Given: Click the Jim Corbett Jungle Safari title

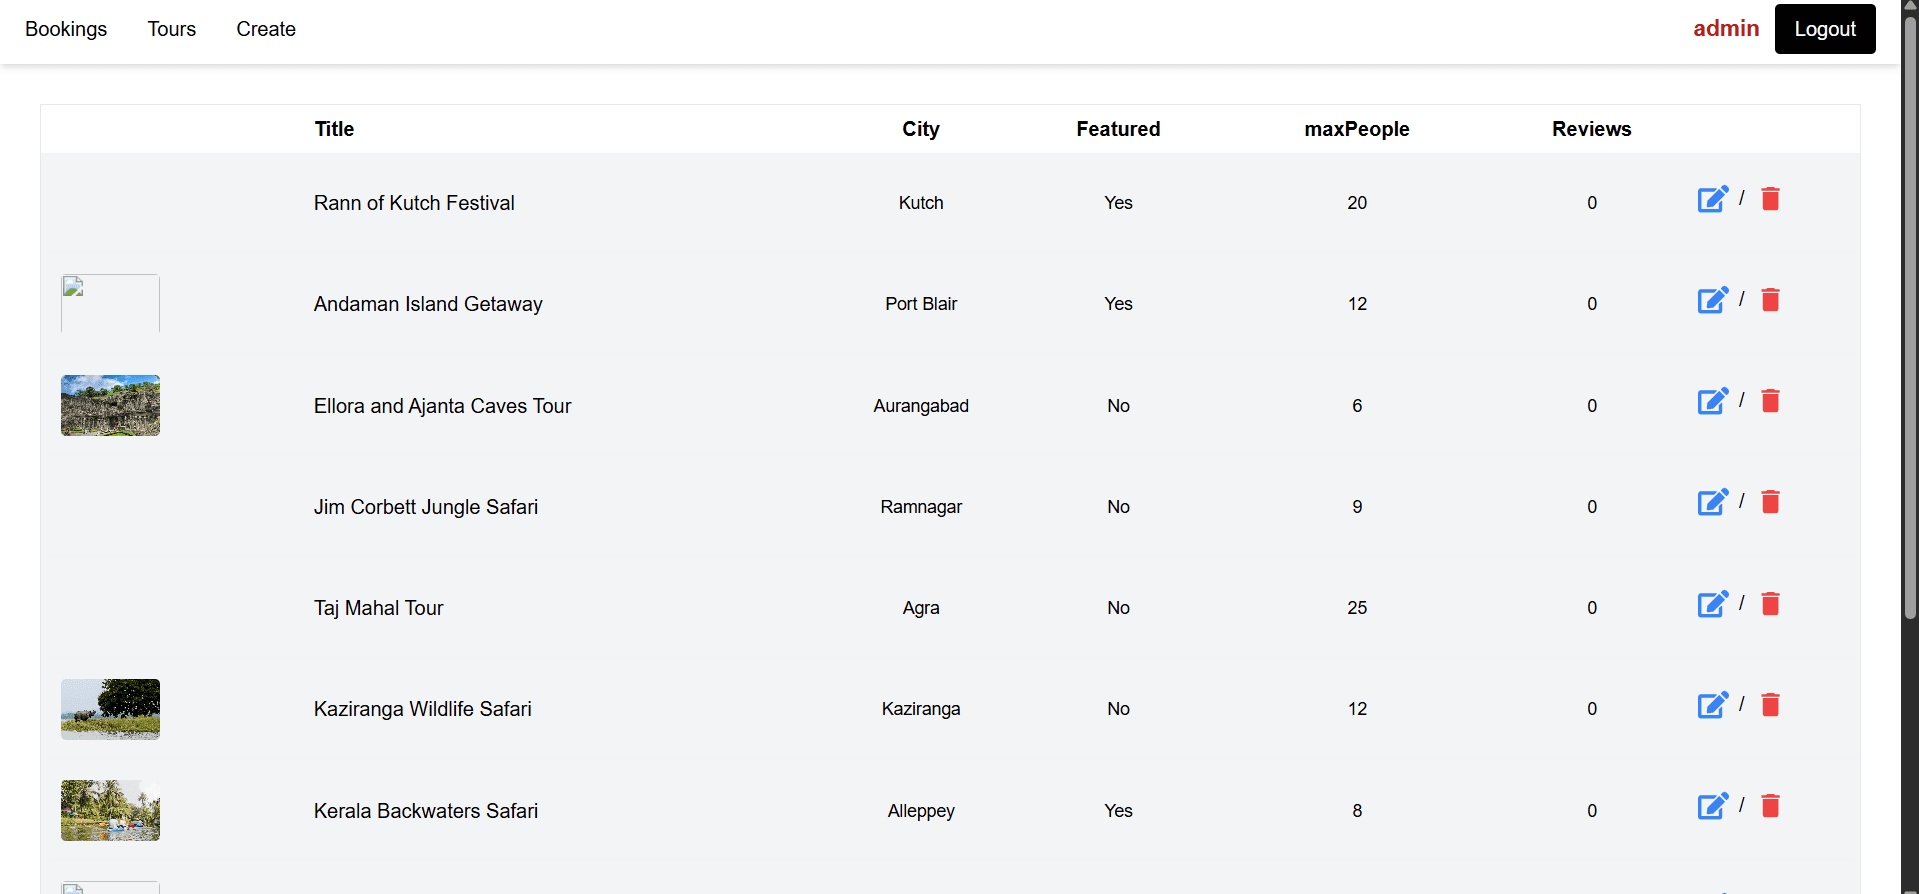Looking at the screenshot, I should pyautogui.click(x=426, y=507).
